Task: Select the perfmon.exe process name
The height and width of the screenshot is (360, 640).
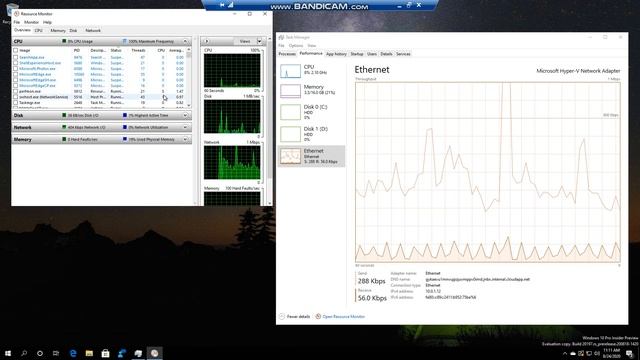Action: click(x=30, y=91)
